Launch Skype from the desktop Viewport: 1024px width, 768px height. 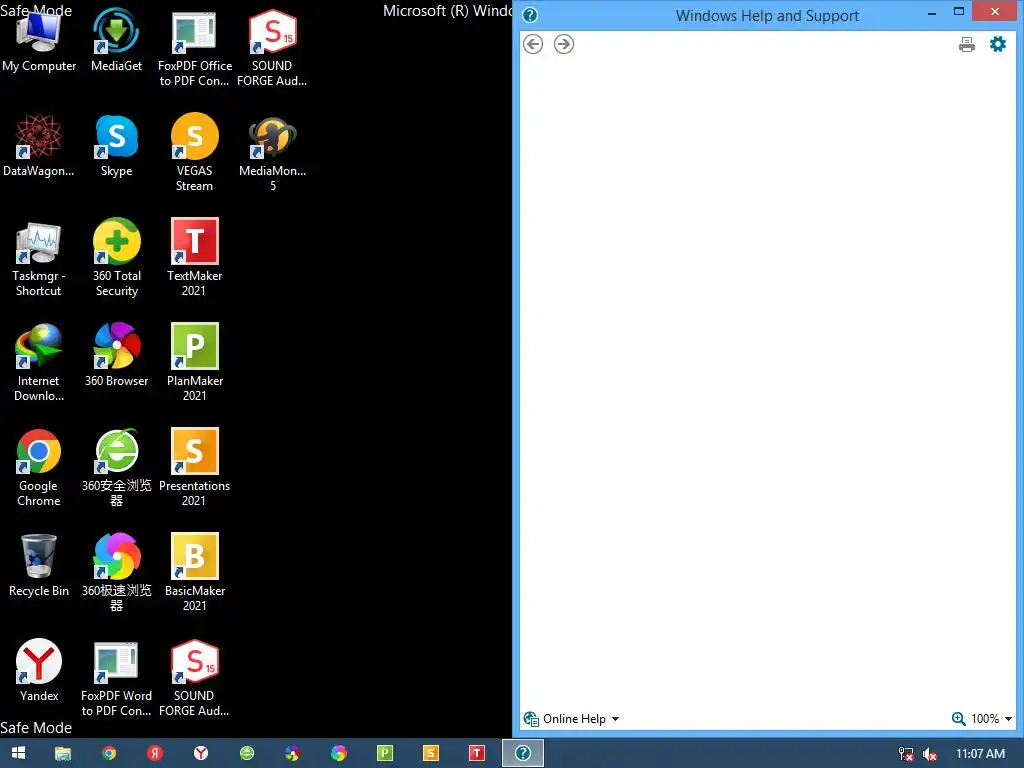[x=116, y=145]
